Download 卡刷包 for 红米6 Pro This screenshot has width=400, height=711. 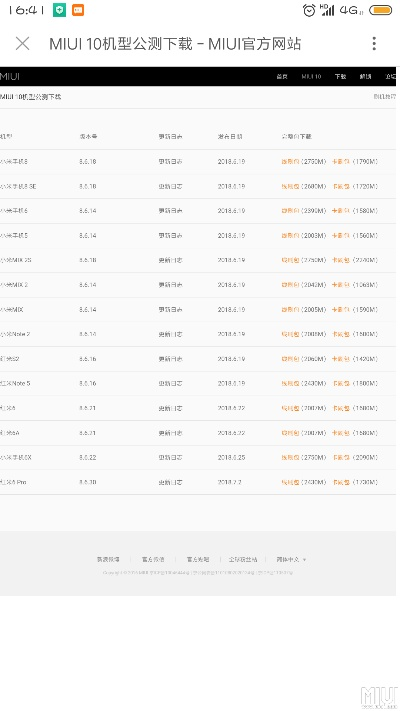coord(341,482)
